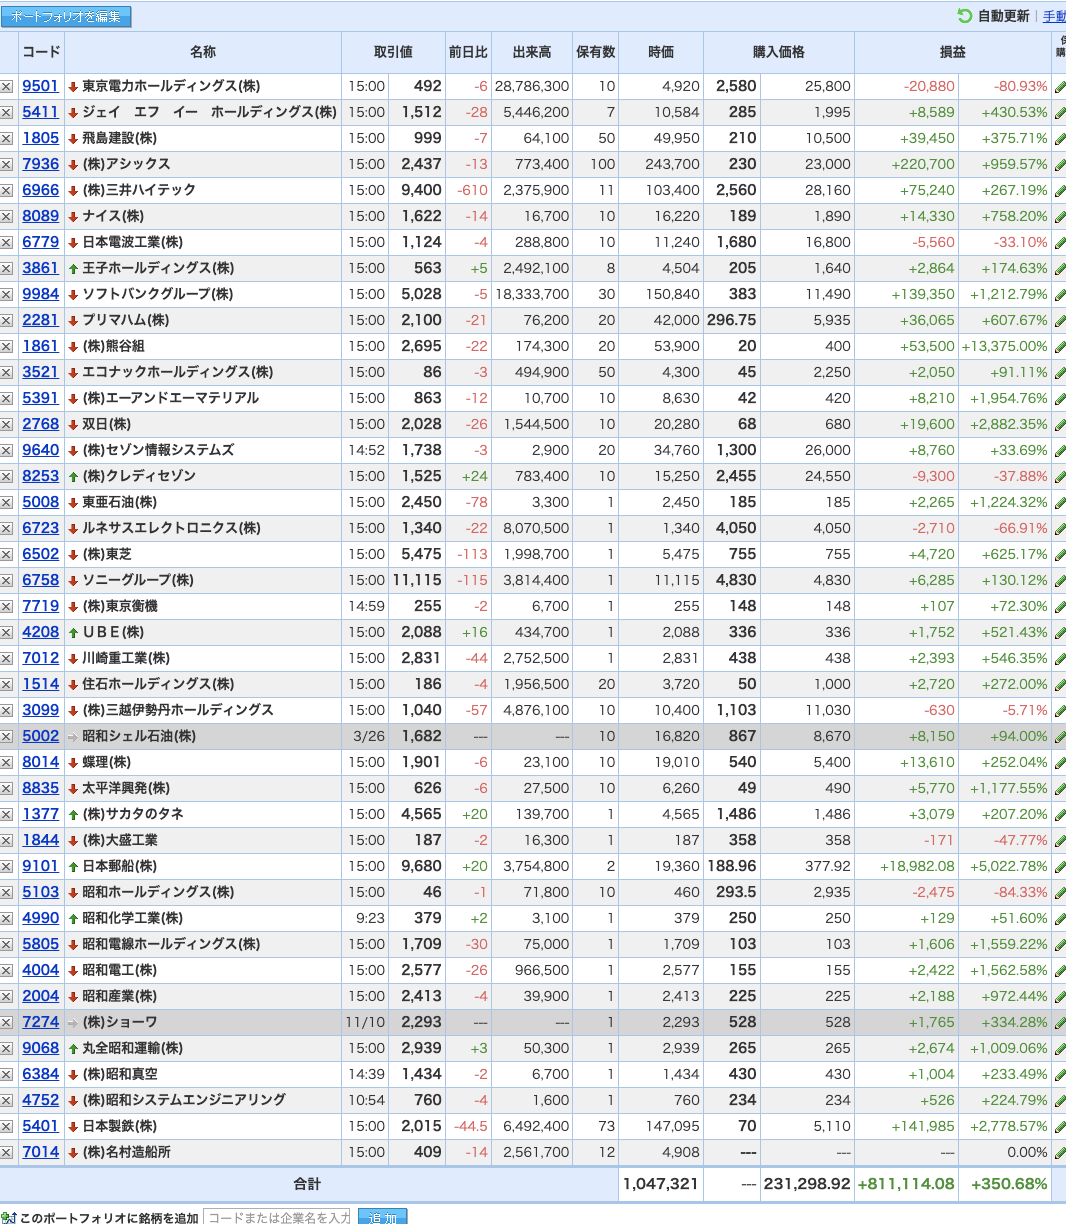Click pencil icon on エコナックホールディングス row
The width and height of the screenshot is (1066, 1224).
click(x=1060, y=373)
